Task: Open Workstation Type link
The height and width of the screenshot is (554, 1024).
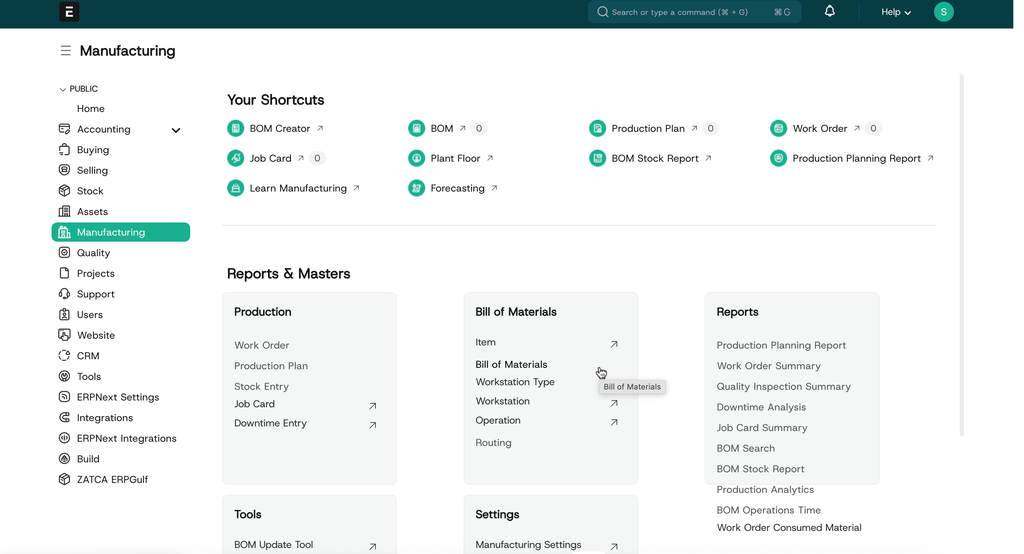Action: [x=515, y=382]
